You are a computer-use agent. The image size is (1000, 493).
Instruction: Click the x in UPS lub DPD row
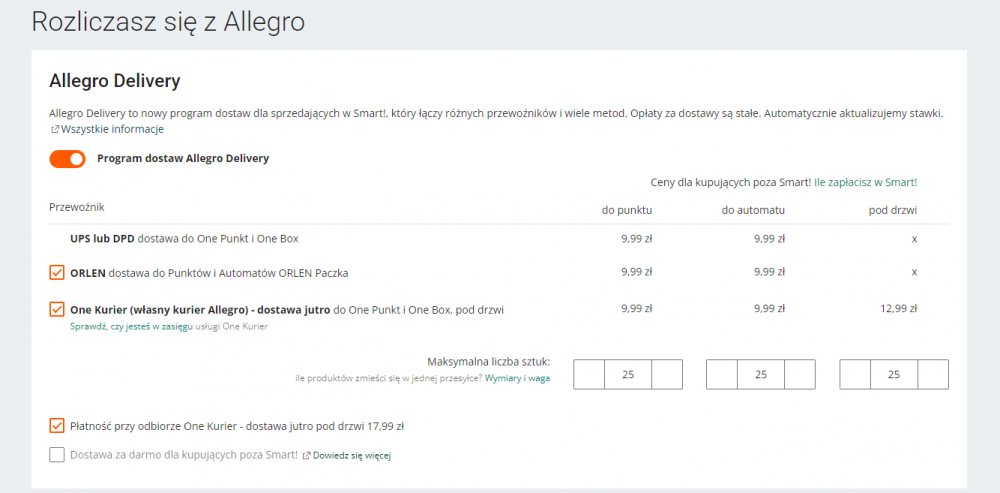tap(914, 239)
